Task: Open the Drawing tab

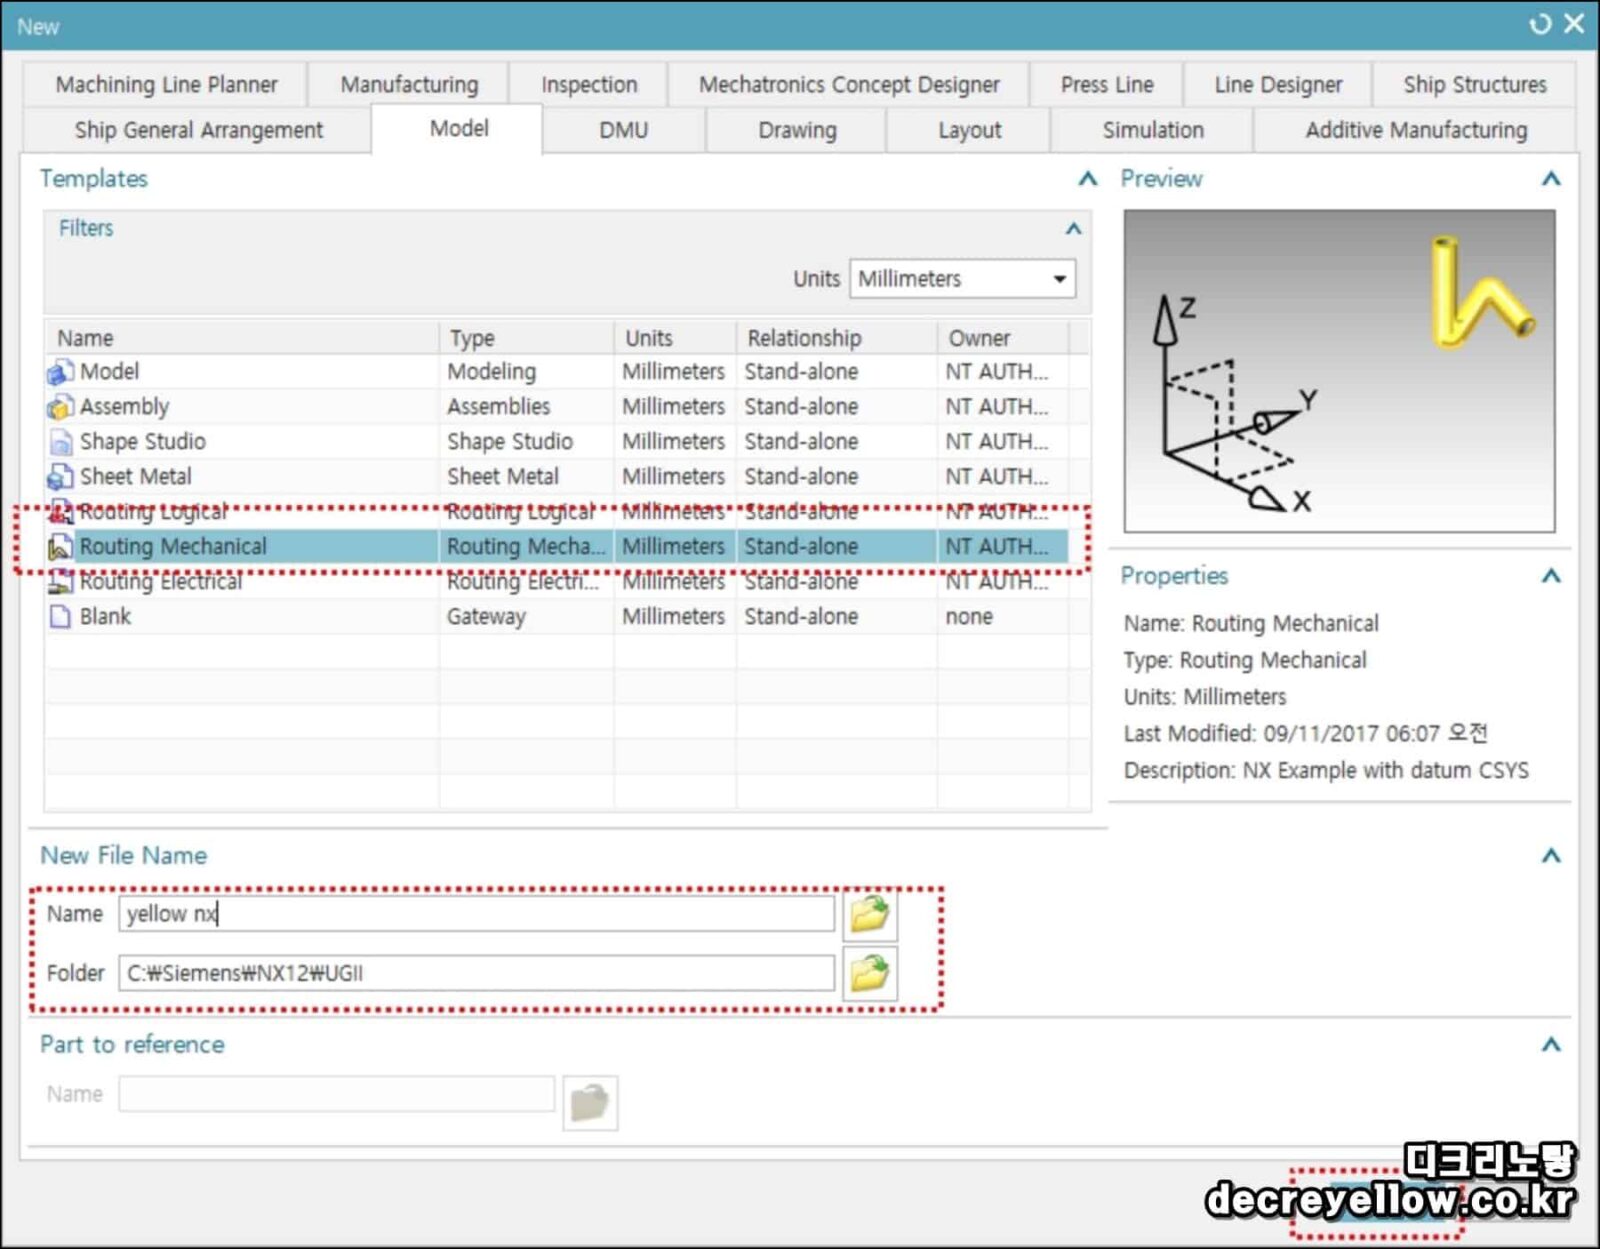Action: coord(797,131)
